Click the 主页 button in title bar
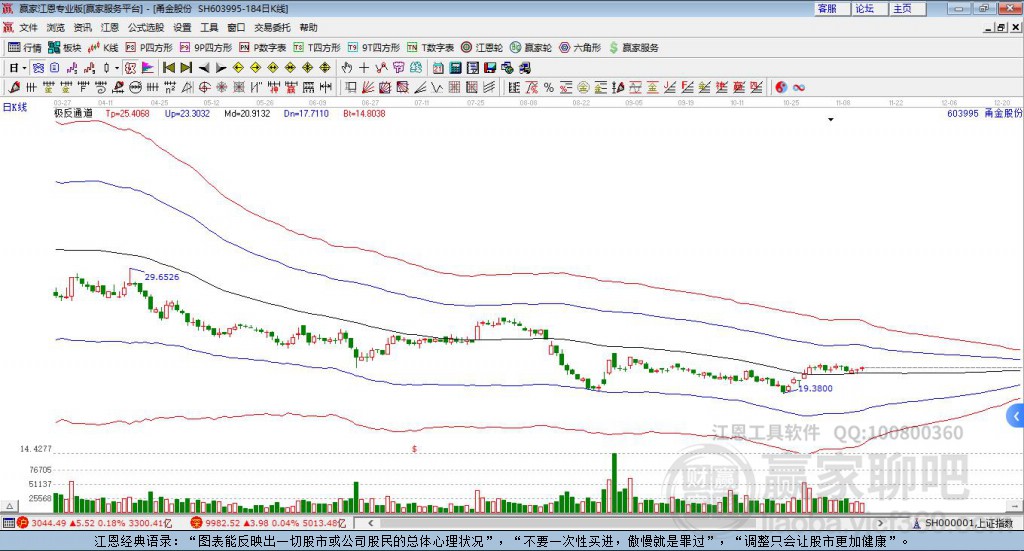 coord(908,8)
